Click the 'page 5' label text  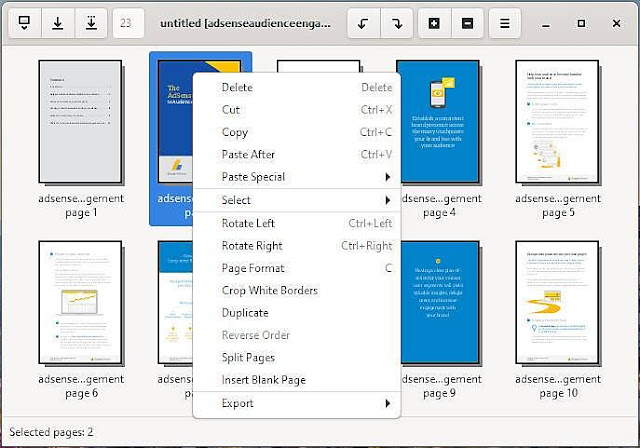click(x=558, y=213)
